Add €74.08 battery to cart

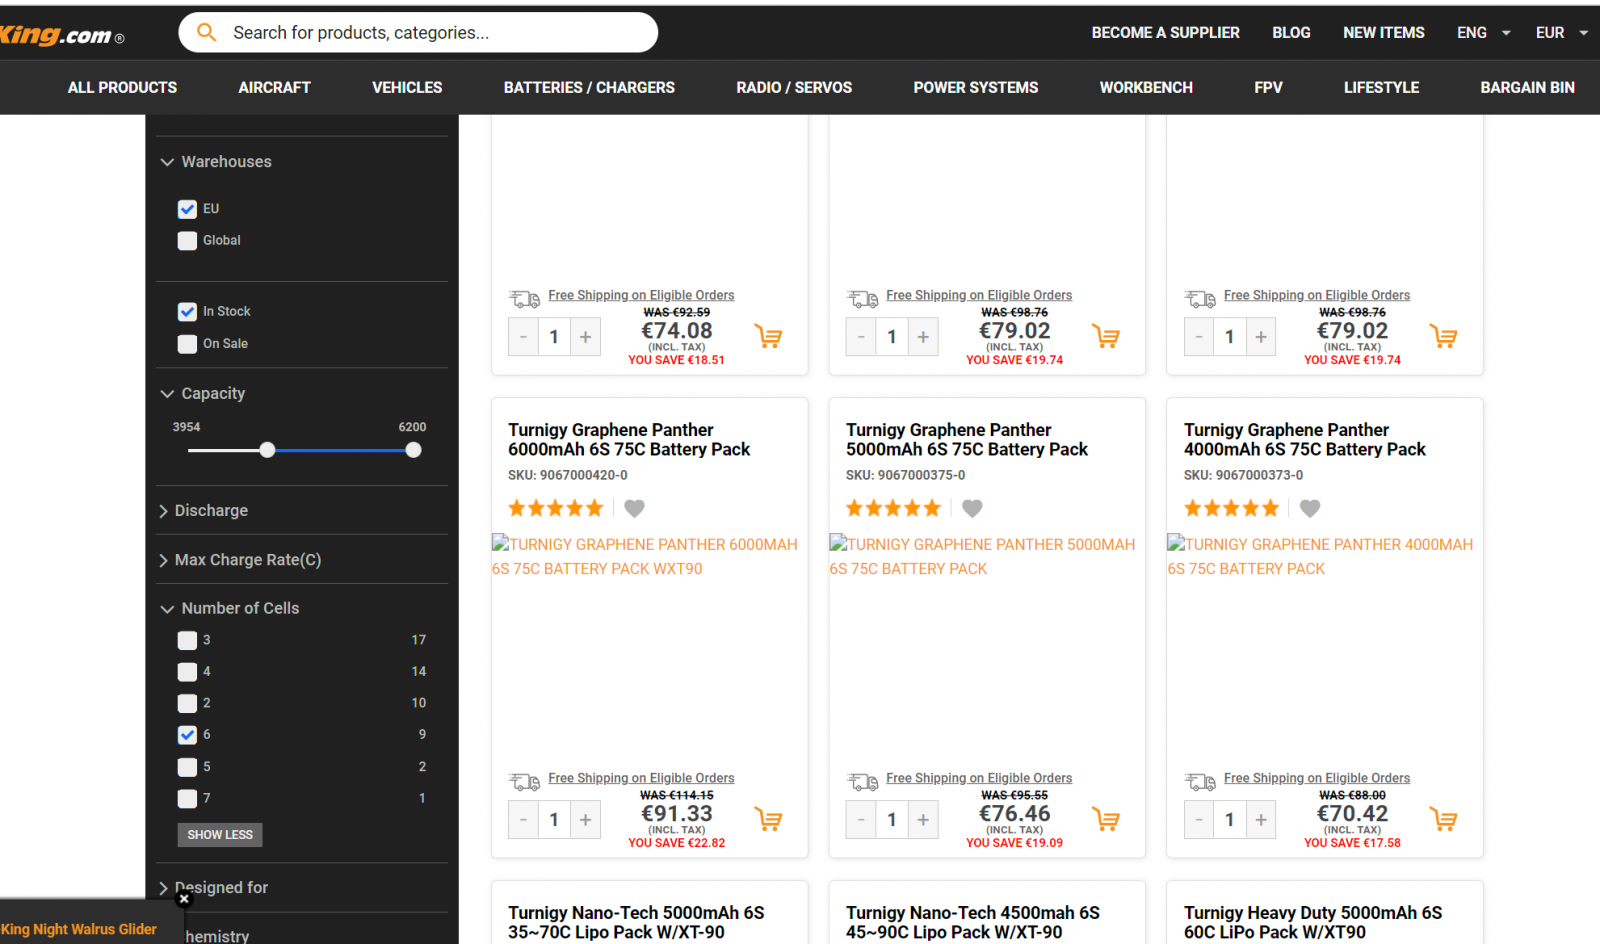coord(768,337)
